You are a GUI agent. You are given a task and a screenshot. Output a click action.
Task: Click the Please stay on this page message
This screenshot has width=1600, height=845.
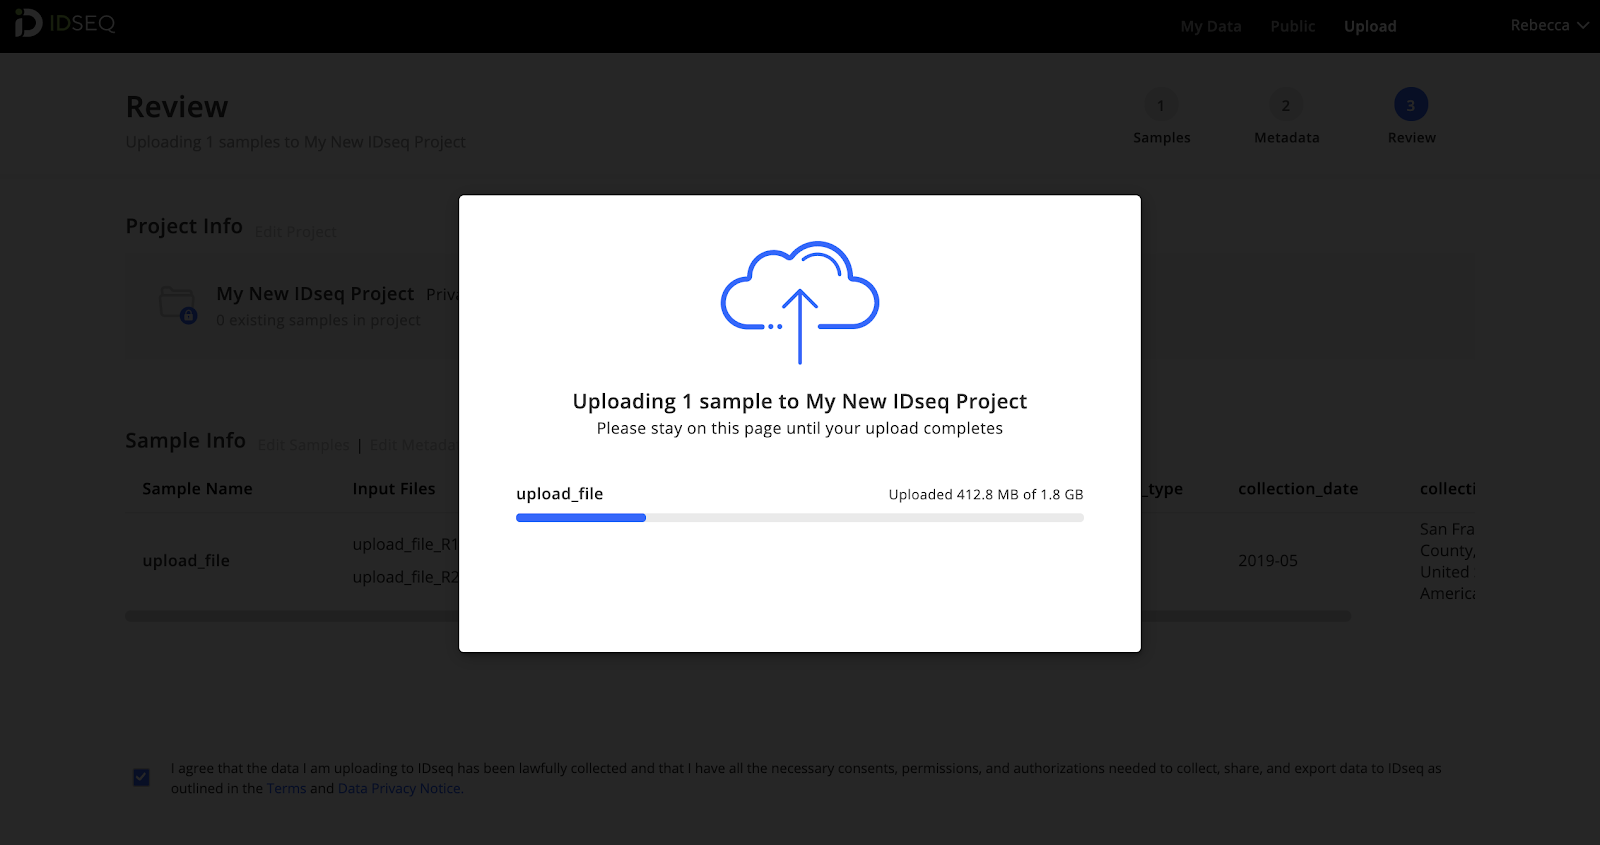coord(800,428)
